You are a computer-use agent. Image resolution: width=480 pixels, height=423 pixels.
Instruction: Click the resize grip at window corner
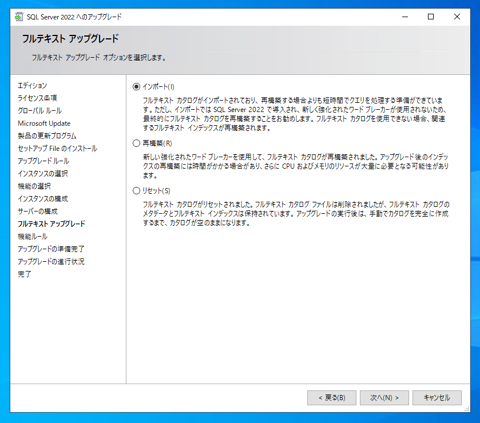pyautogui.click(x=467, y=409)
